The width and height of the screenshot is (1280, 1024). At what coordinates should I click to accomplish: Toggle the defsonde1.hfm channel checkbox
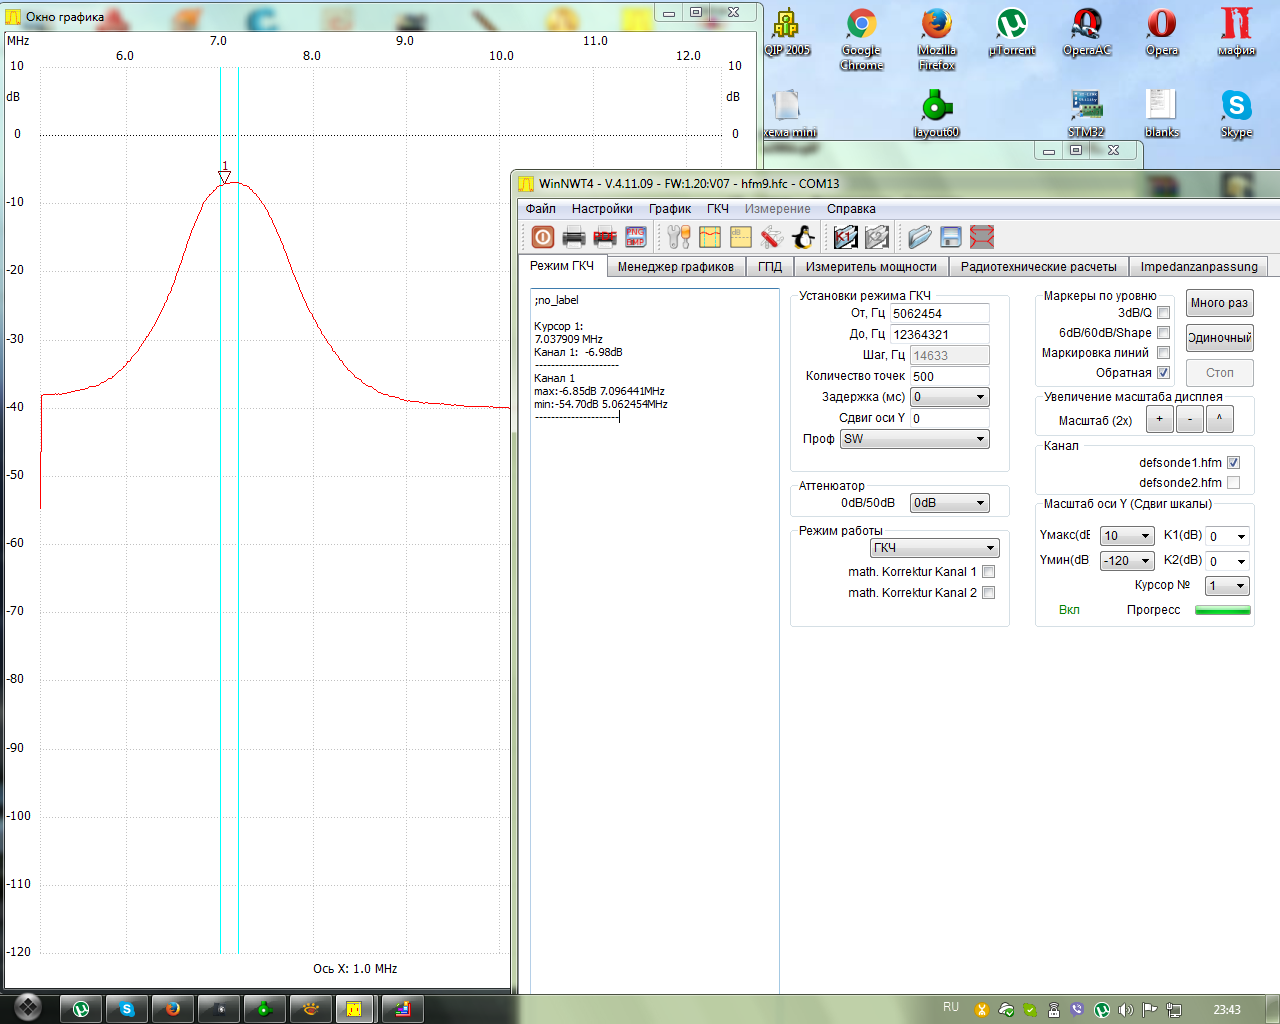point(1233,463)
